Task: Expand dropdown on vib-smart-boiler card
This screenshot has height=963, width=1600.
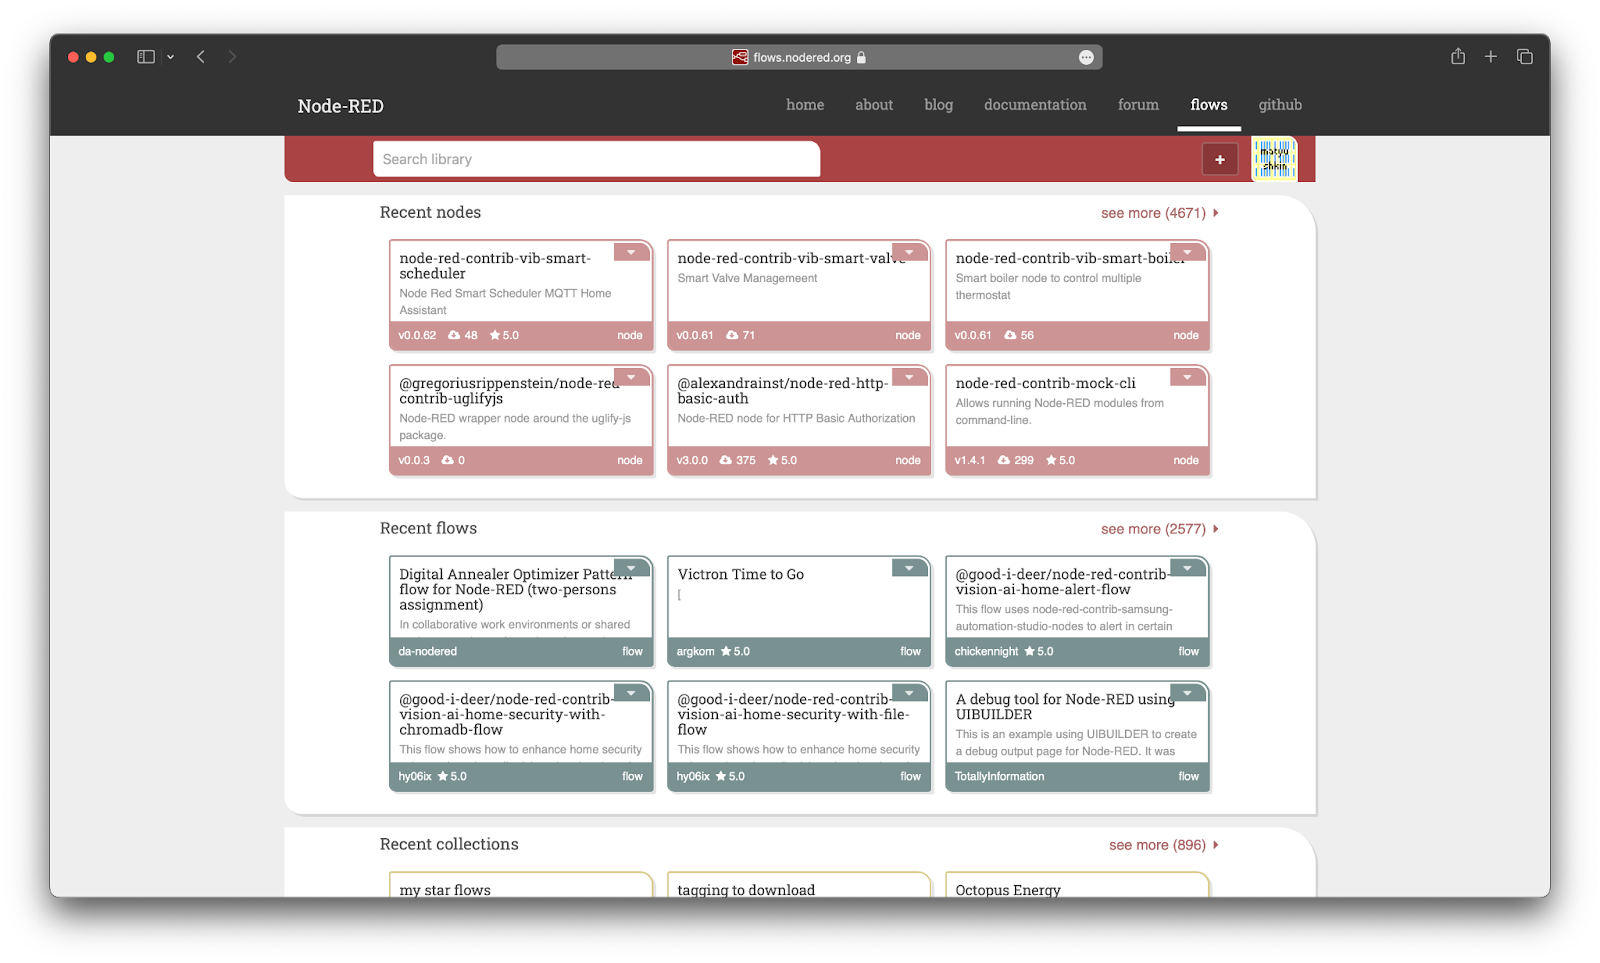Action: click(1188, 252)
